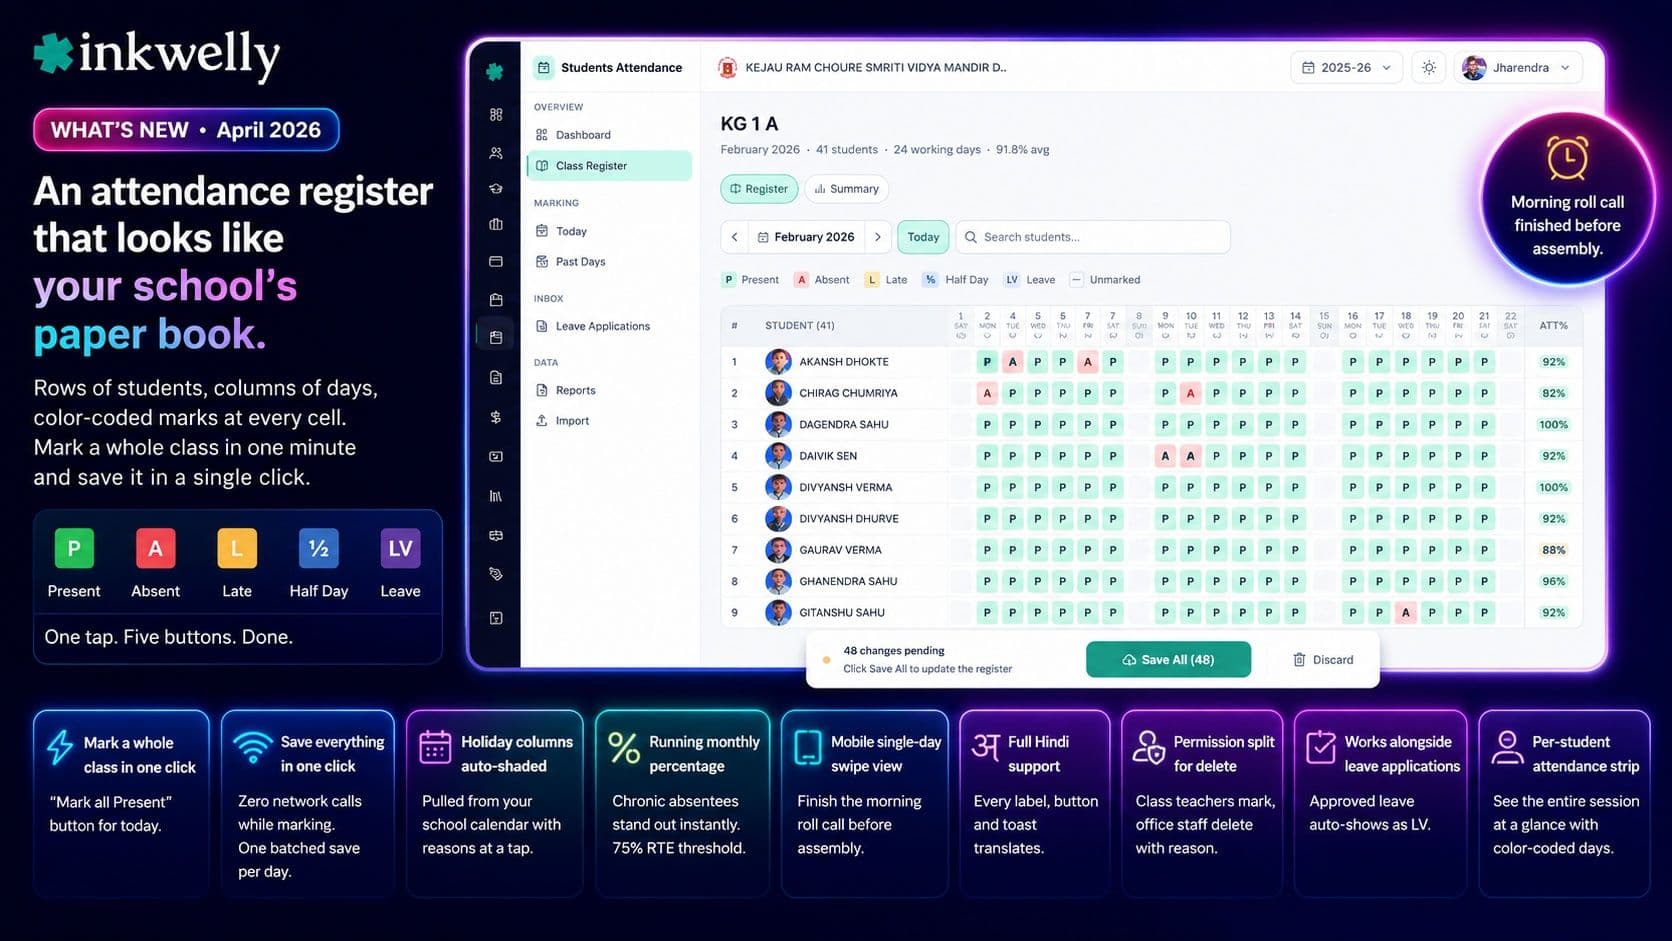Click the school crest logo beside the school name

click(x=728, y=68)
